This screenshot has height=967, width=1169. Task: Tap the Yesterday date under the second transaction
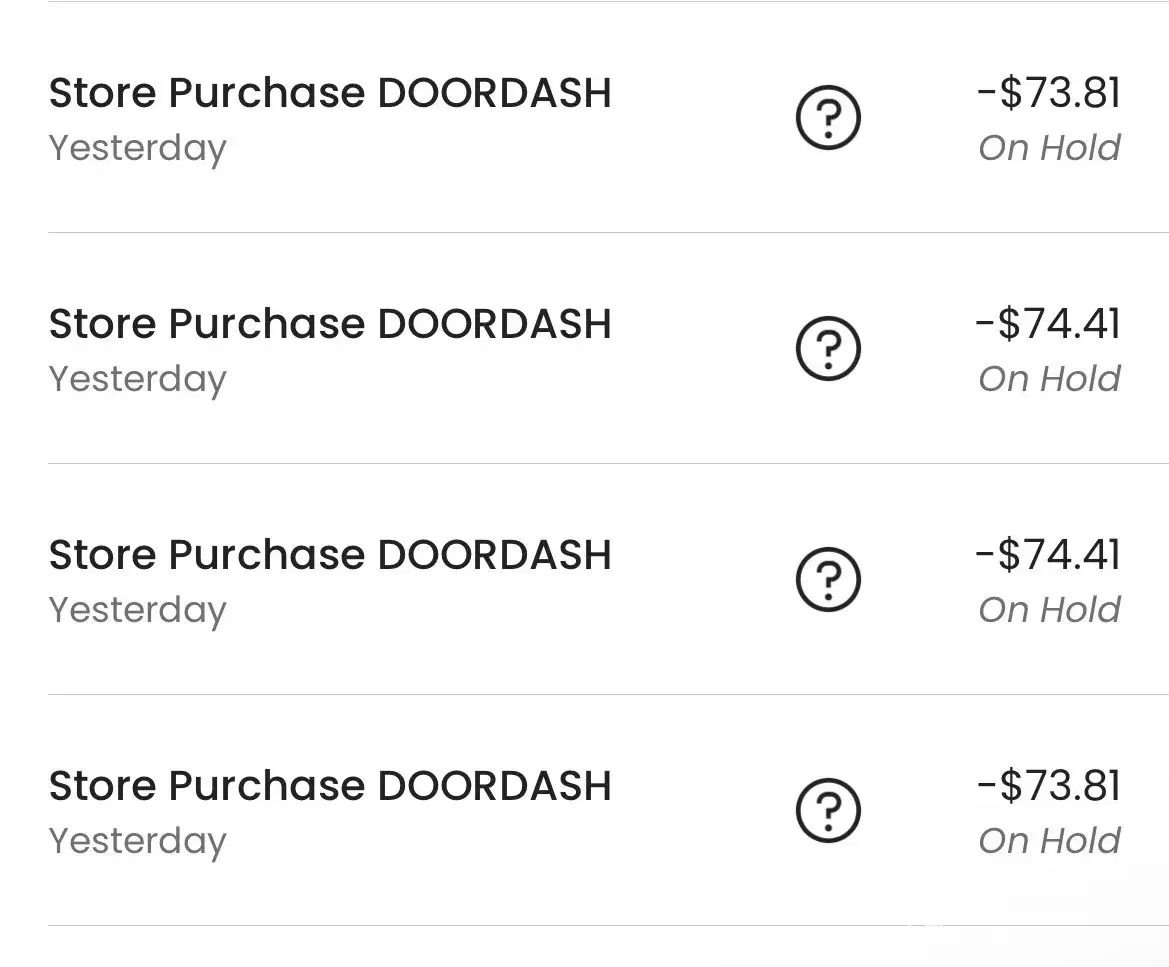[x=138, y=379]
